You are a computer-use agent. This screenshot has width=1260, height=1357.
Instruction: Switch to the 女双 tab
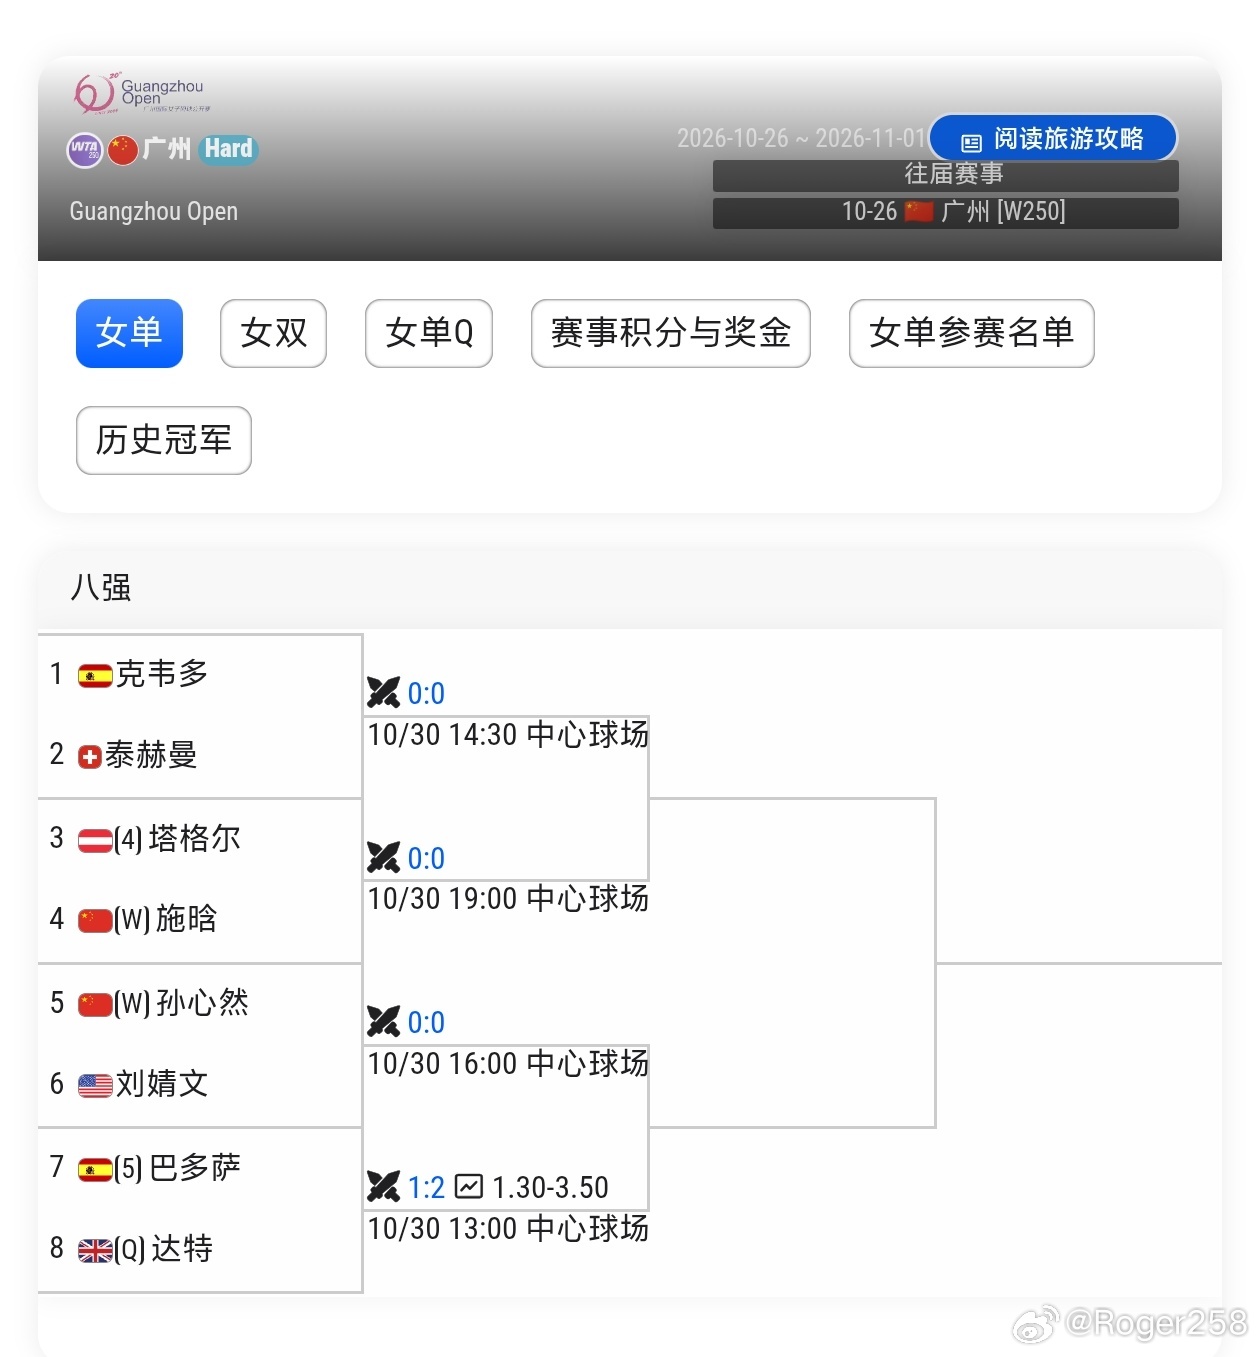[x=273, y=333]
